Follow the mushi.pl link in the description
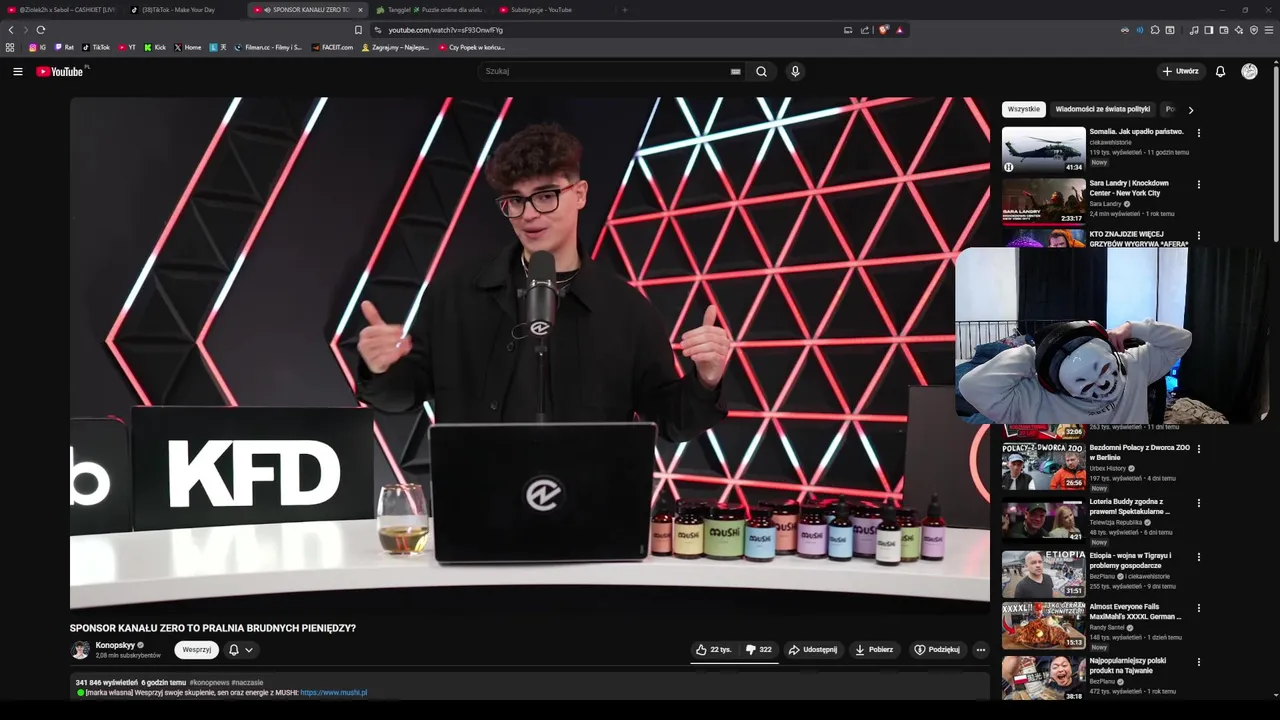Screen dimensions: 1280x720 (333, 692)
